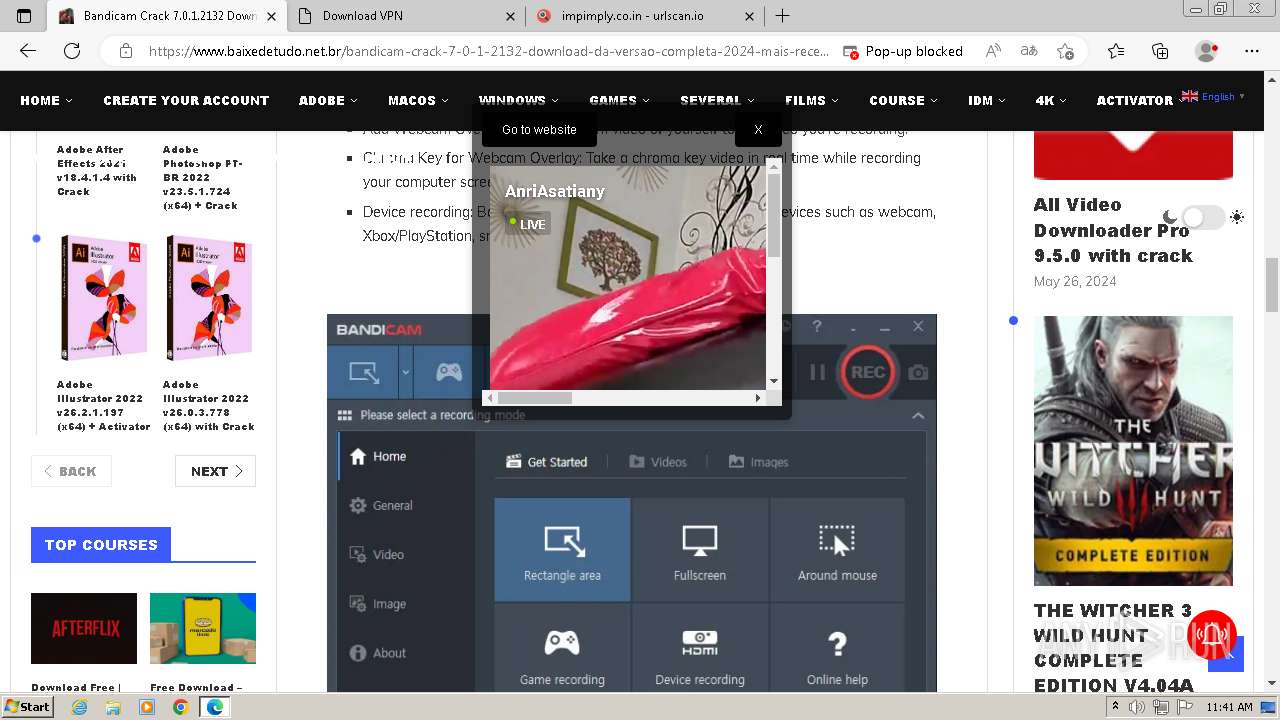The image size is (1280, 720).
Task: Click Go to website in the popup
Action: point(539,129)
